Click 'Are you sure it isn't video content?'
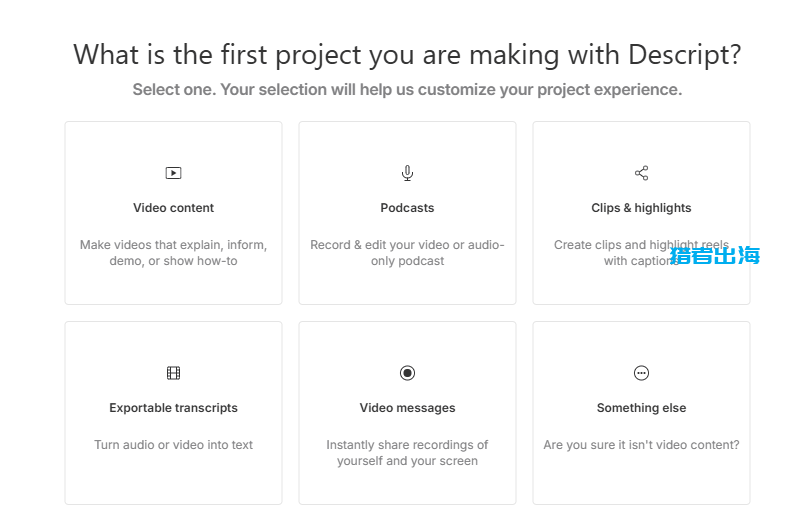 [641, 444]
